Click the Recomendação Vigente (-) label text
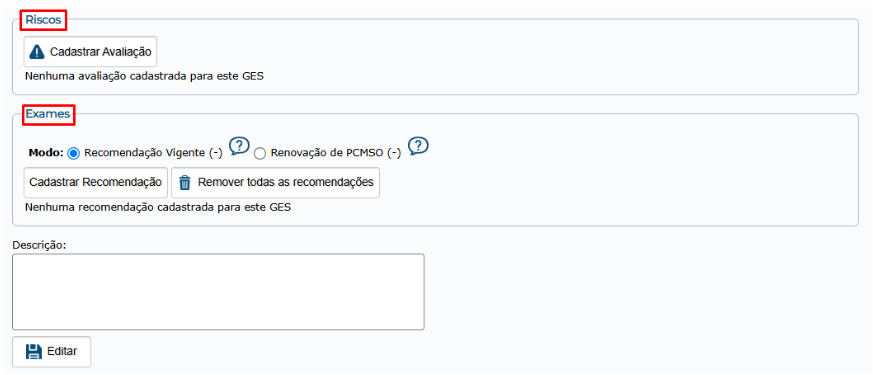 pyautogui.click(x=154, y=154)
